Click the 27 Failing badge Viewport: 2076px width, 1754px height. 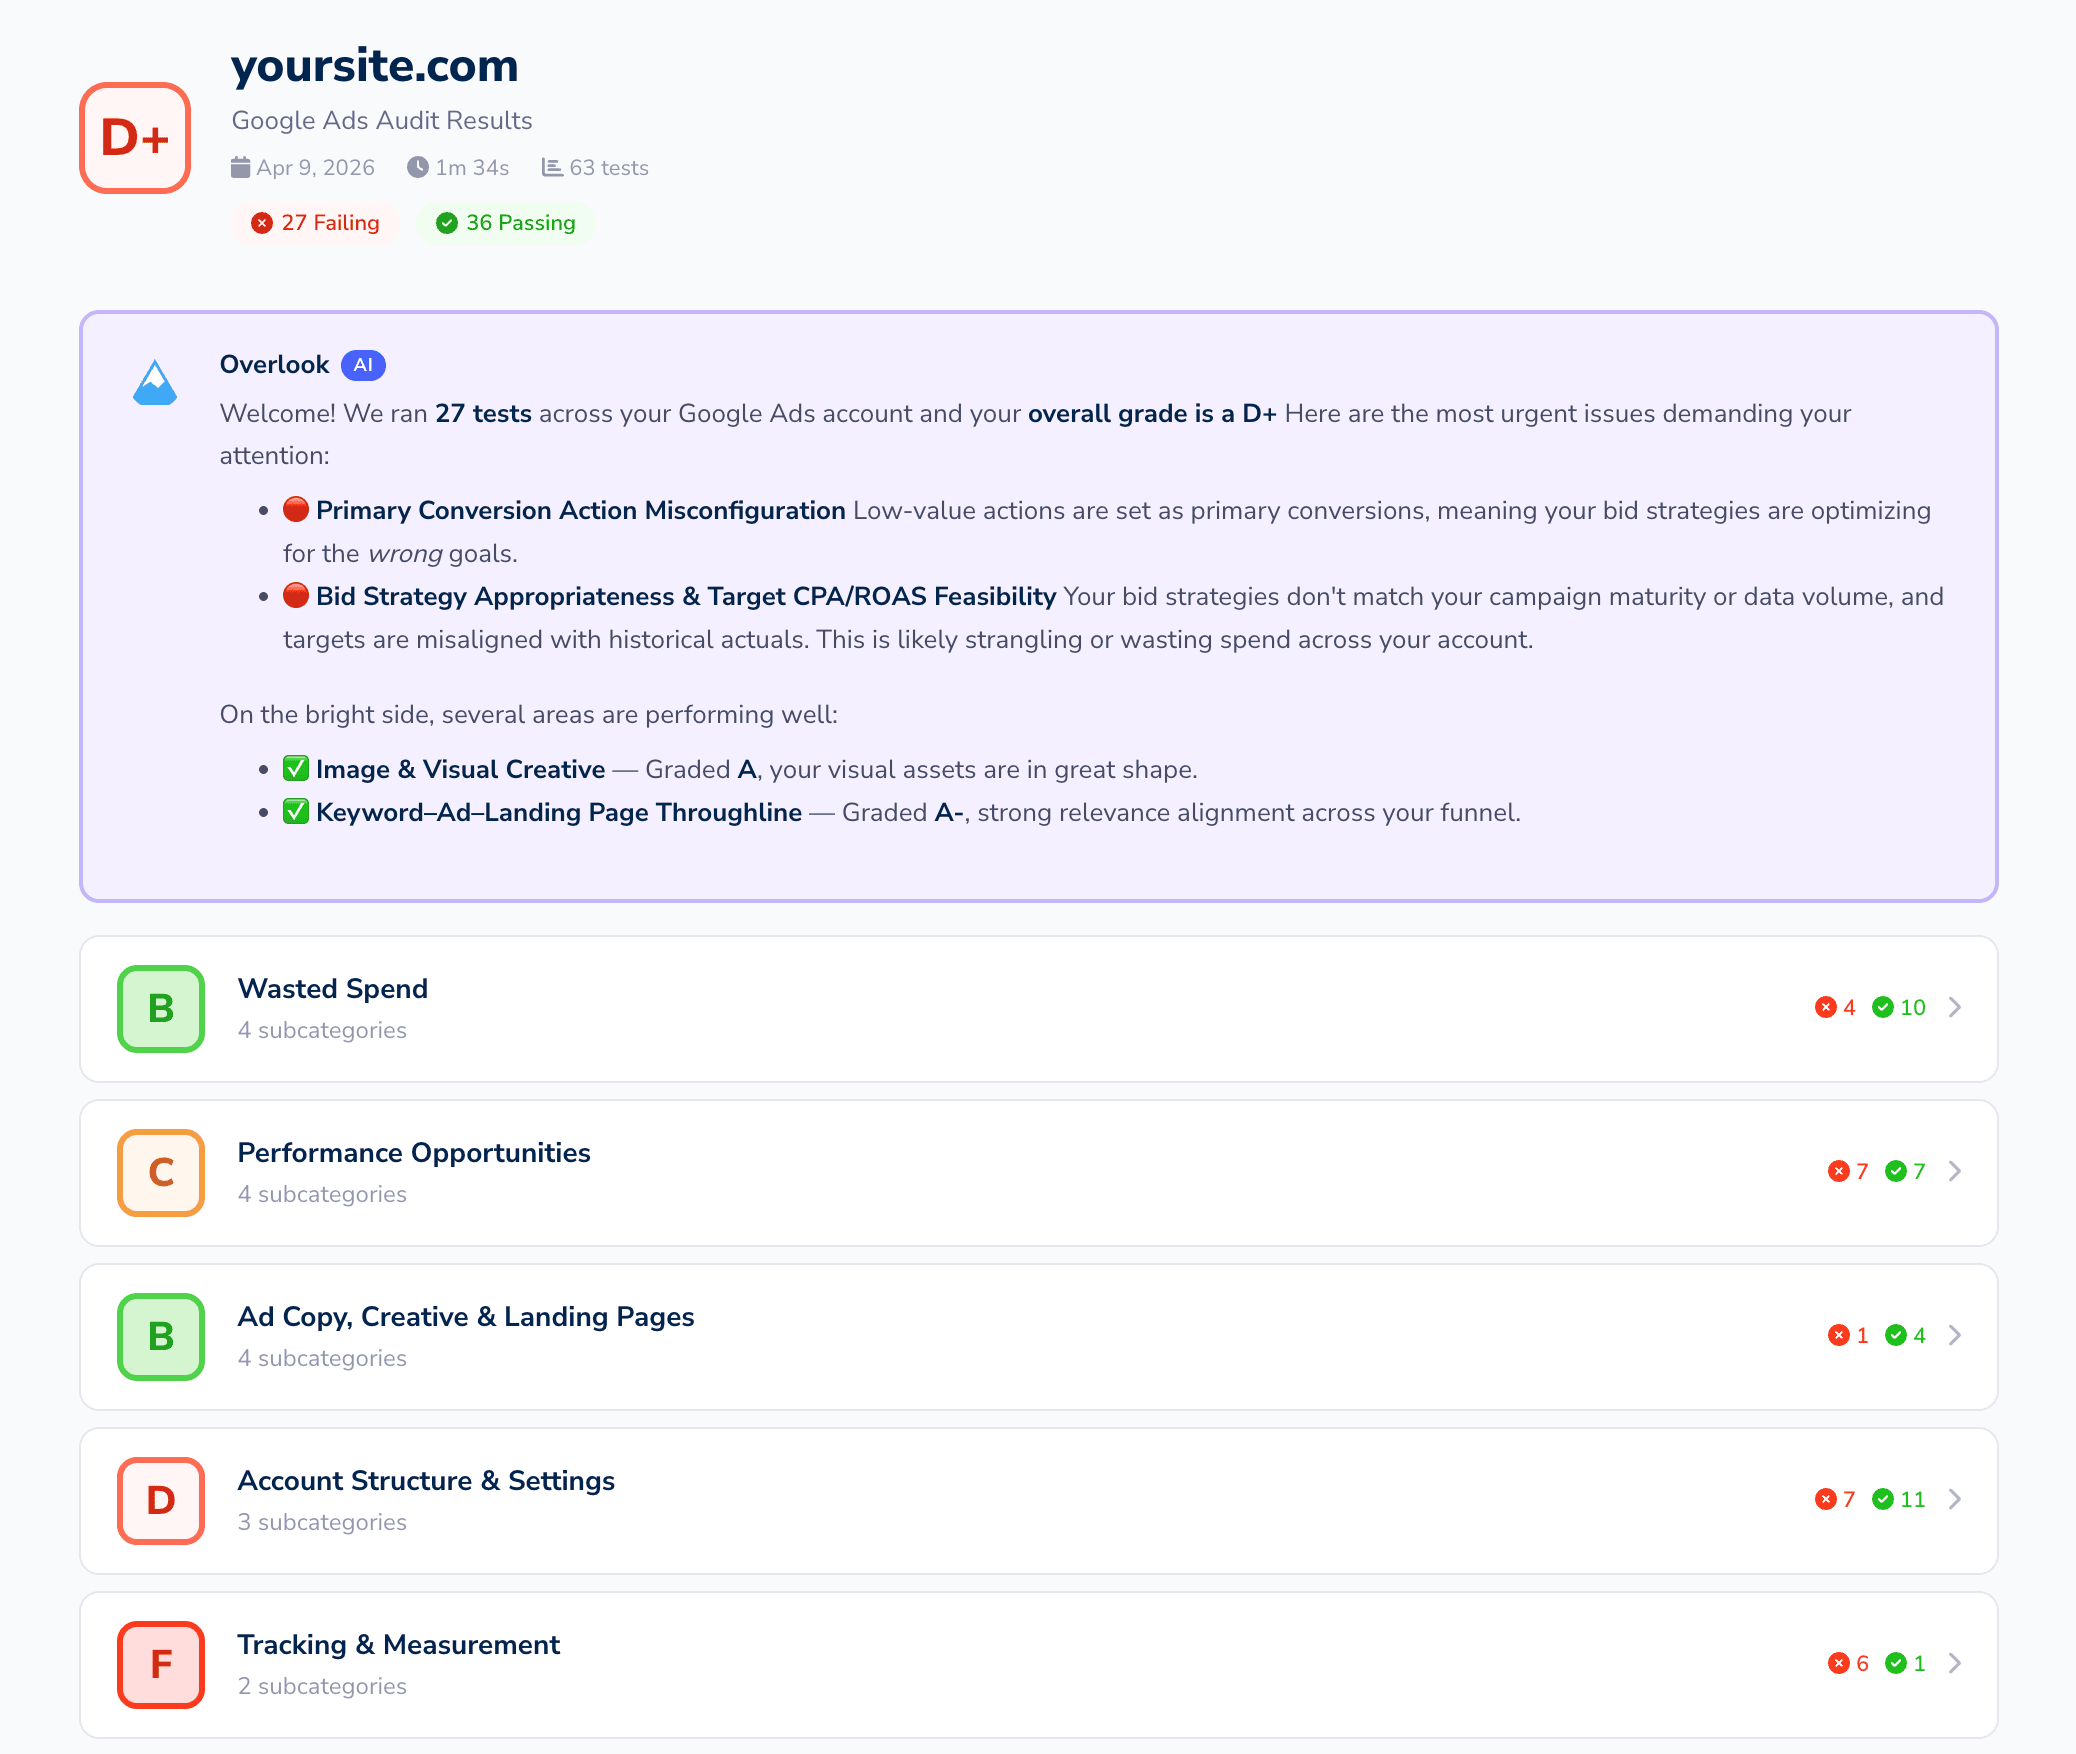coord(316,223)
